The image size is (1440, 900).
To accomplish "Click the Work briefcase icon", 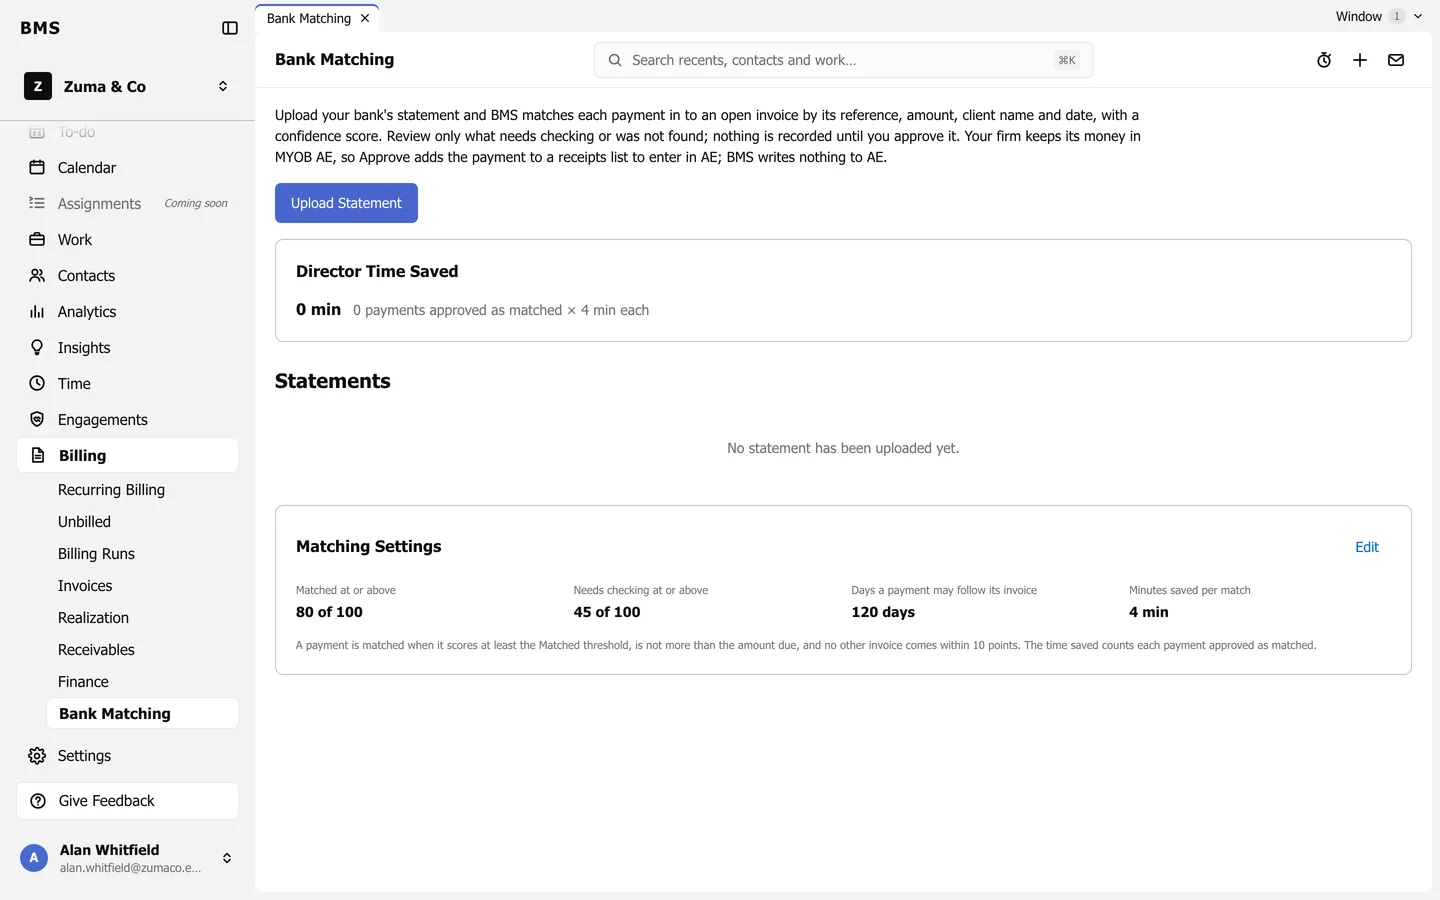I will pos(37,240).
